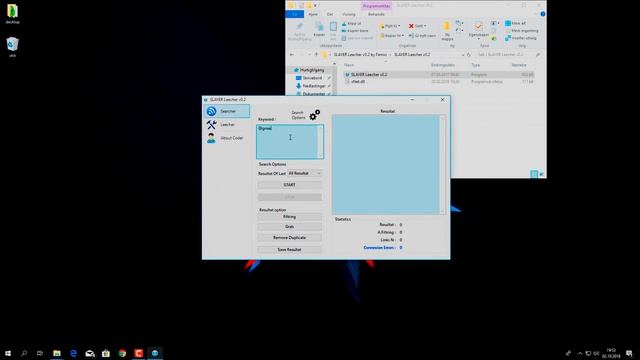
Task: Expand the Explorer address history dropdown
Action: (x=462, y=55)
